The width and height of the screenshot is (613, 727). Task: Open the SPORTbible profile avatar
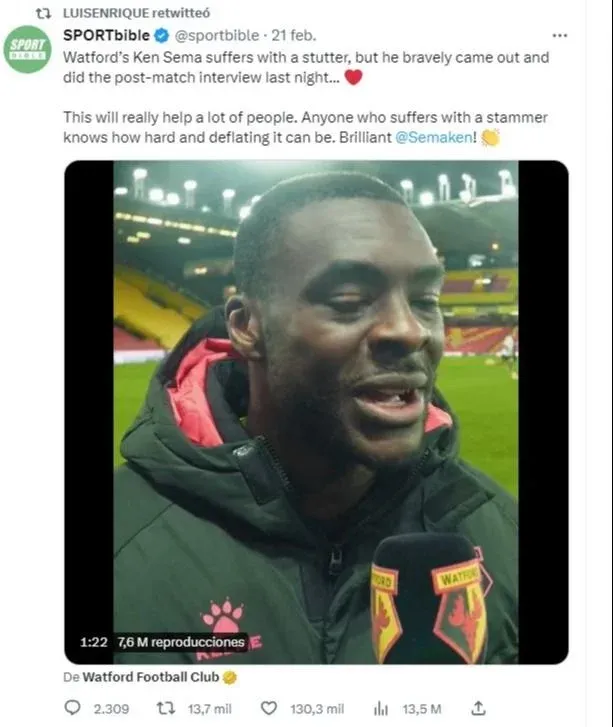pyautogui.click(x=27, y=49)
